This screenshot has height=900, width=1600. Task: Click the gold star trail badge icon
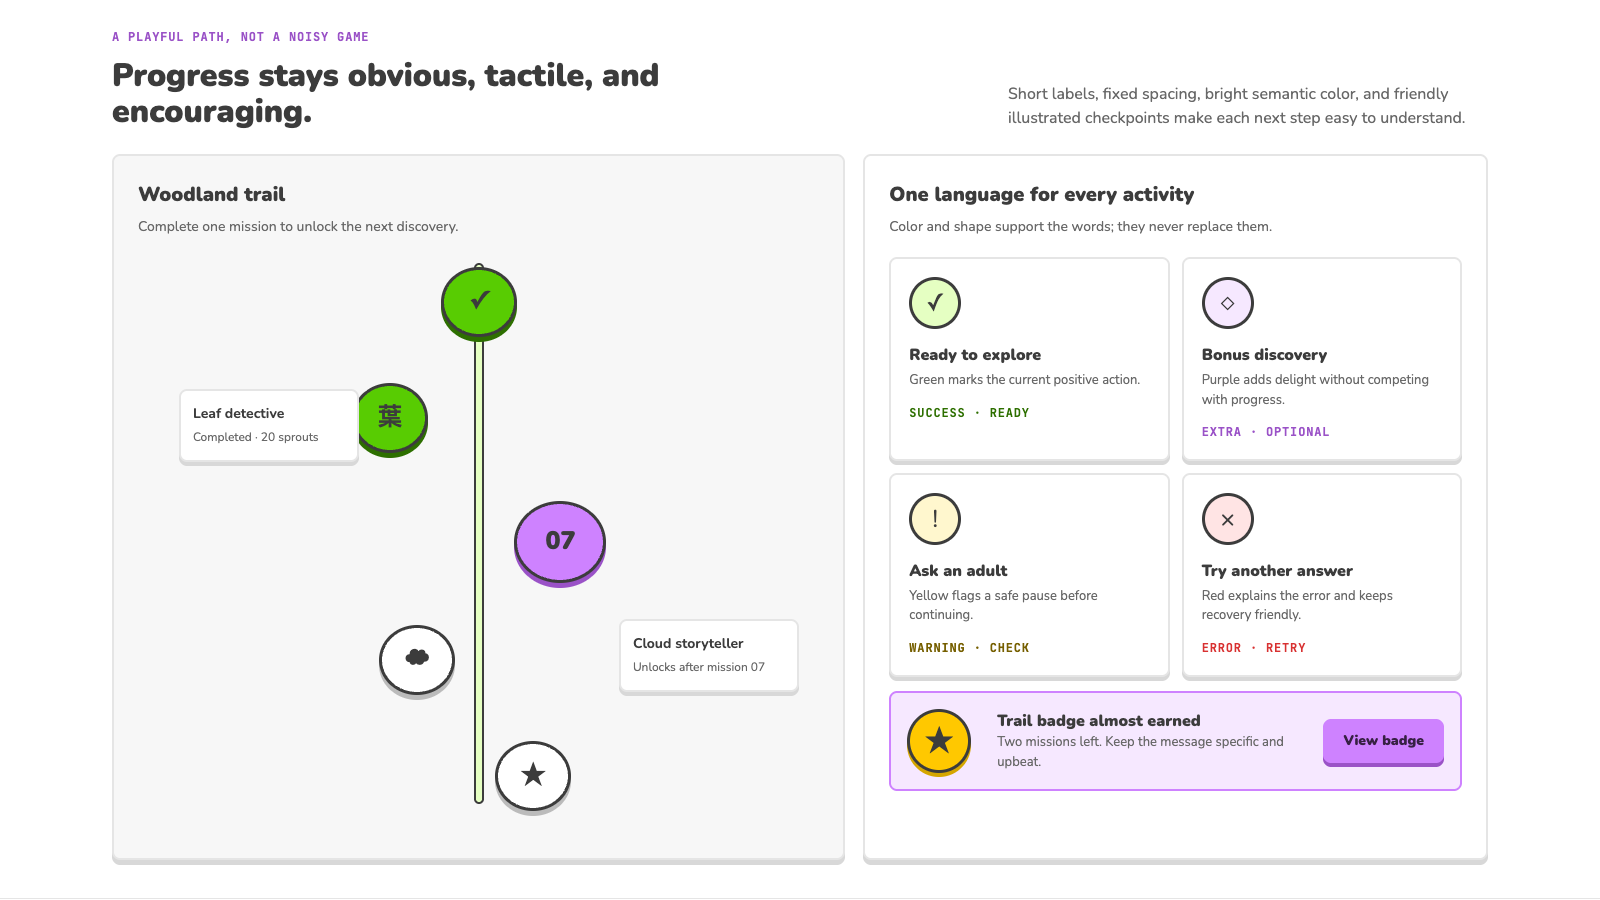(939, 742)
